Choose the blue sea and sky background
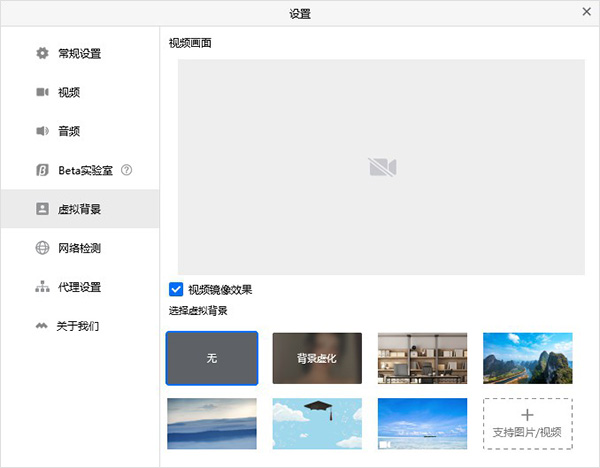The width and height of the screenshot is (600, 468). click(x=422, y=423)
